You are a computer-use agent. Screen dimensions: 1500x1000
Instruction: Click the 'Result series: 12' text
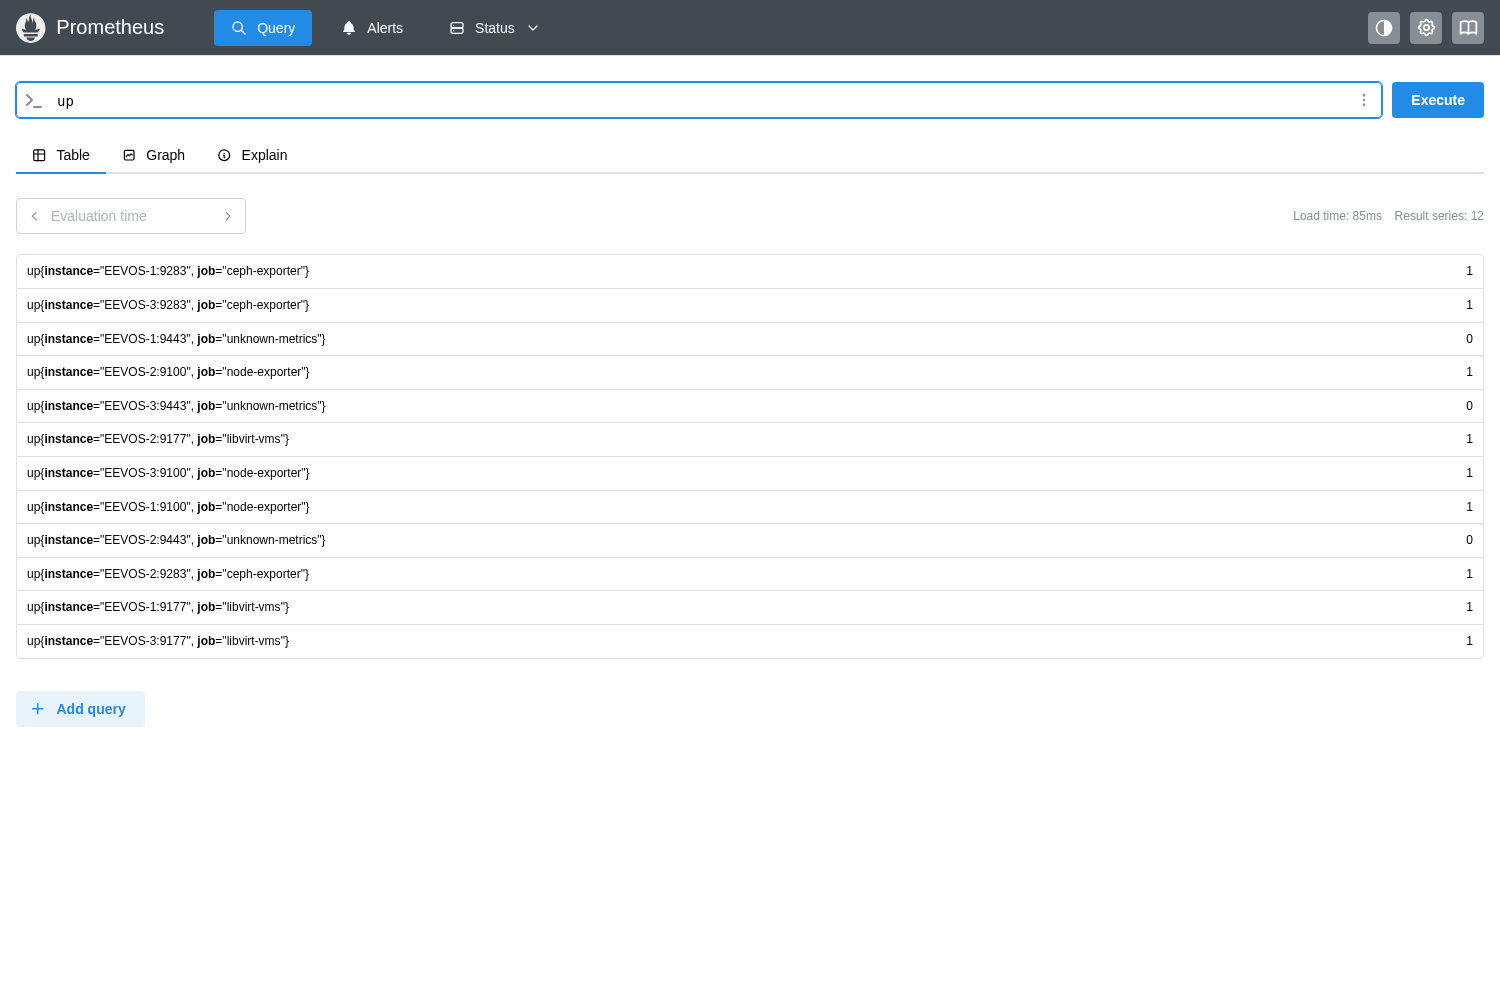[1439, 216]
